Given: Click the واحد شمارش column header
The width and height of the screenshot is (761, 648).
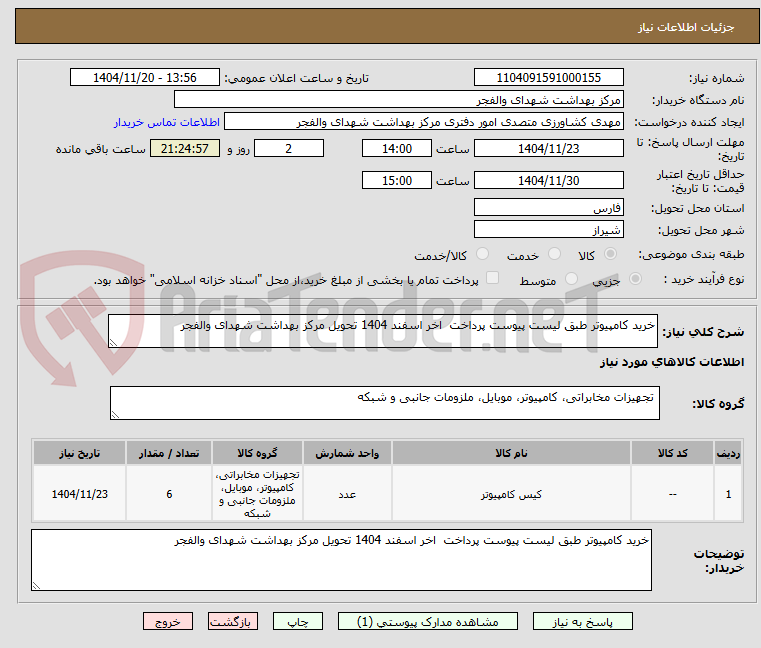Looking at the screenshot, I should coord(347,453).
